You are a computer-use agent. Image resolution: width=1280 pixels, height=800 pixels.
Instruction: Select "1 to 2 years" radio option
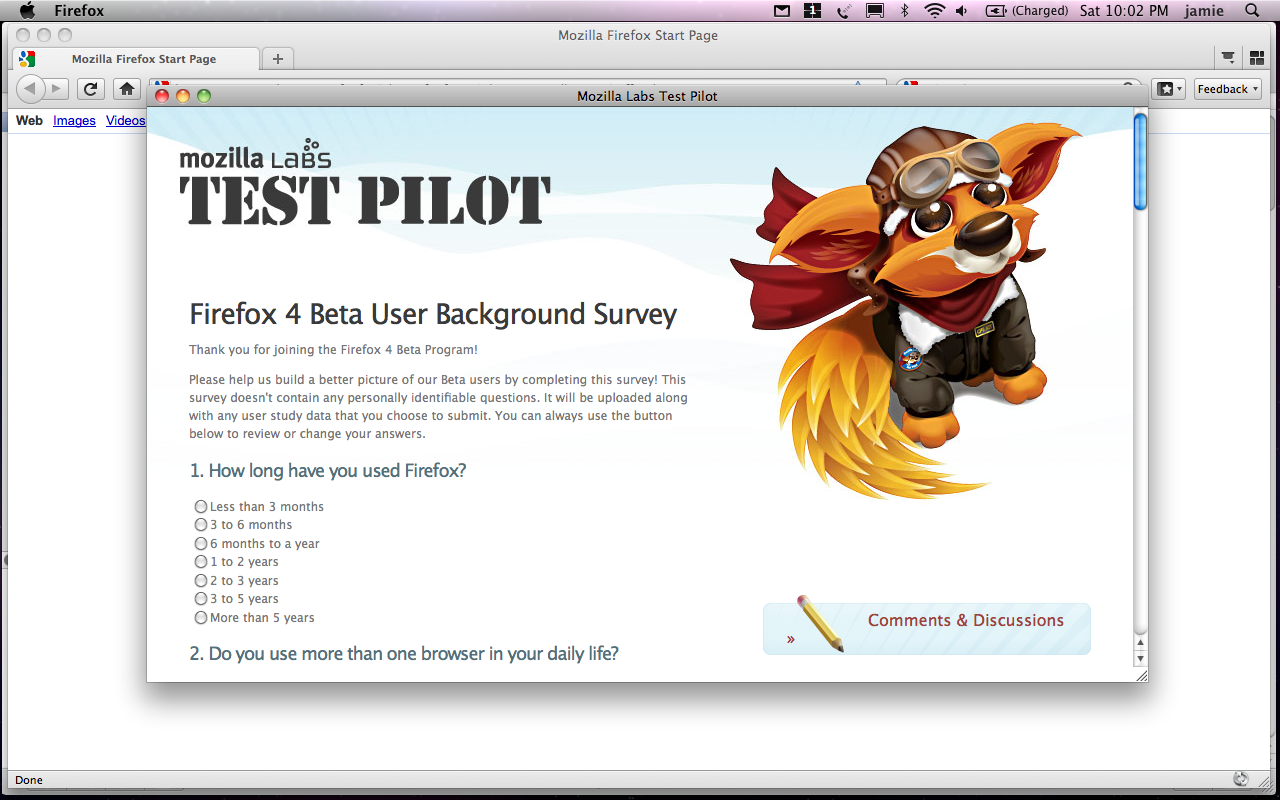tap(201, 562)
